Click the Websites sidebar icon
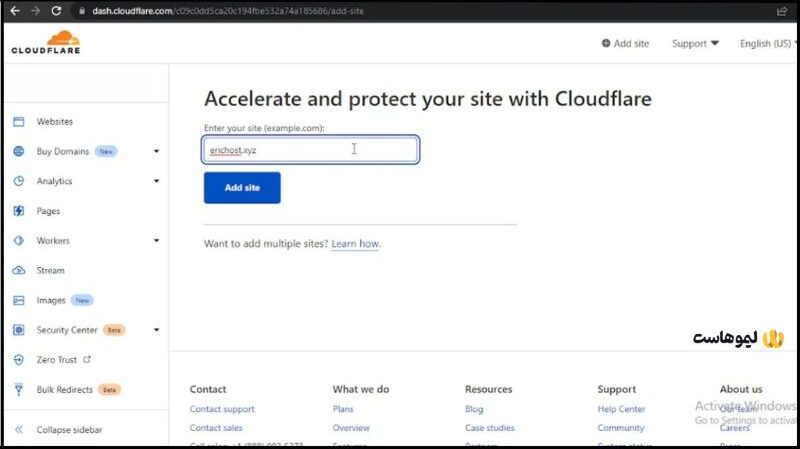This screenshot has height=449, width=800. click(19, 121)
